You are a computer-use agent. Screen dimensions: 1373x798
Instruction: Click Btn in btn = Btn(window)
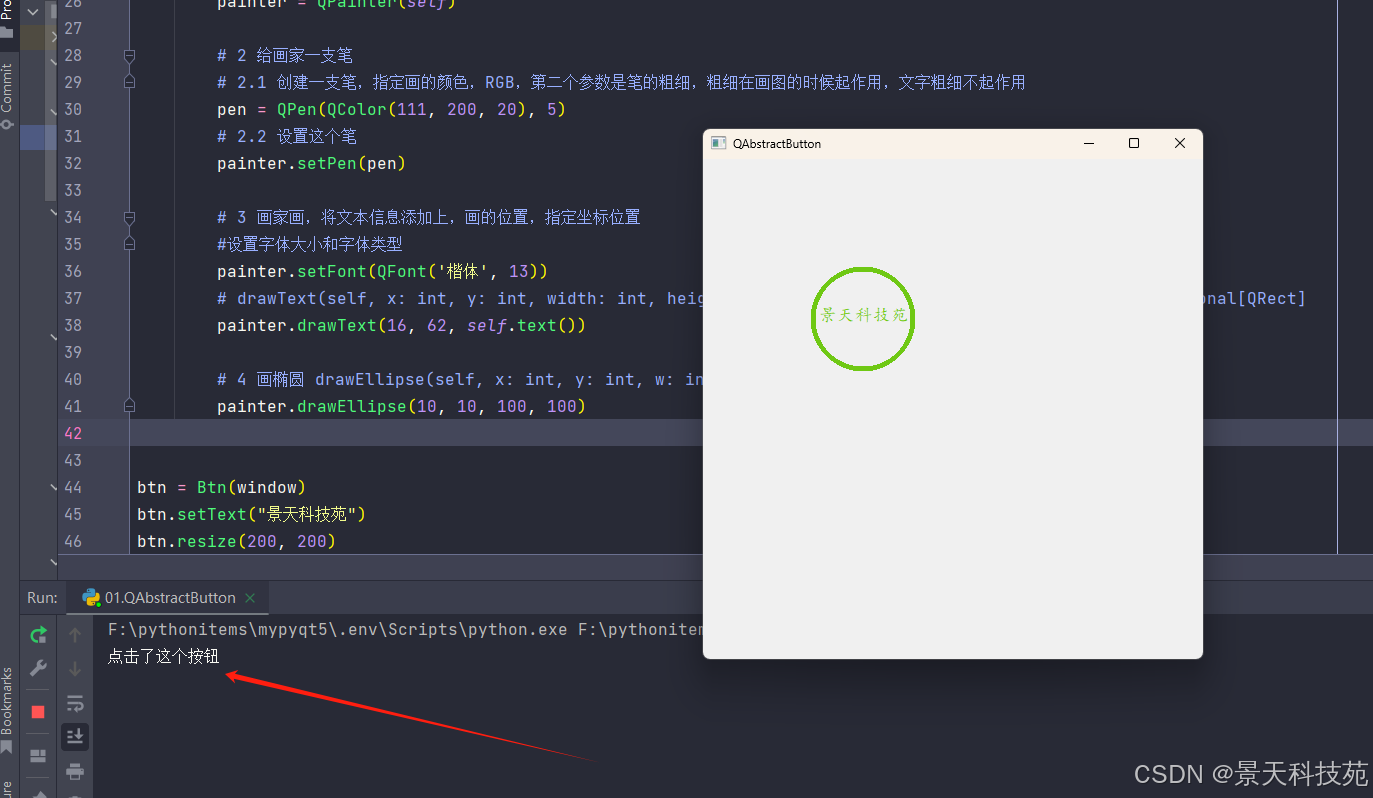(212, 487)
